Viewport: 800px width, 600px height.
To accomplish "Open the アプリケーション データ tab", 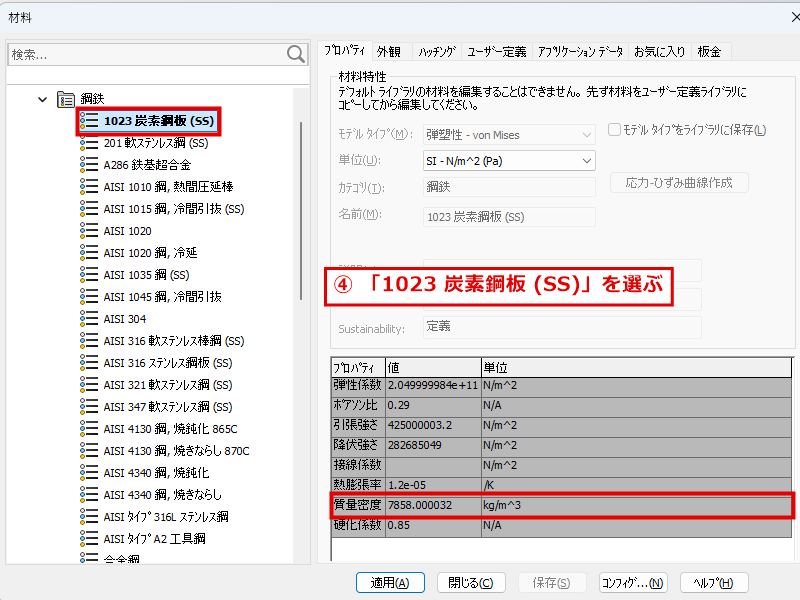I will (x=580, y=52).
